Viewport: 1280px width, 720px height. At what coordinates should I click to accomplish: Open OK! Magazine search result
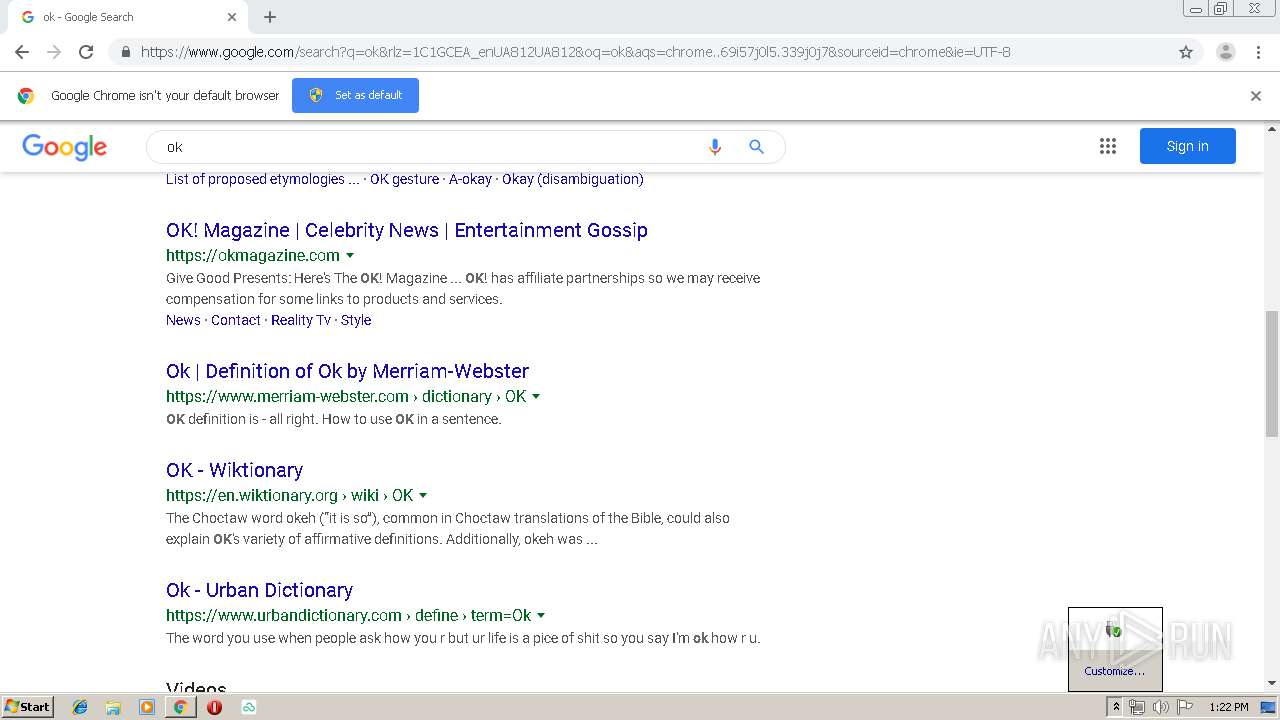click(407, 230)
